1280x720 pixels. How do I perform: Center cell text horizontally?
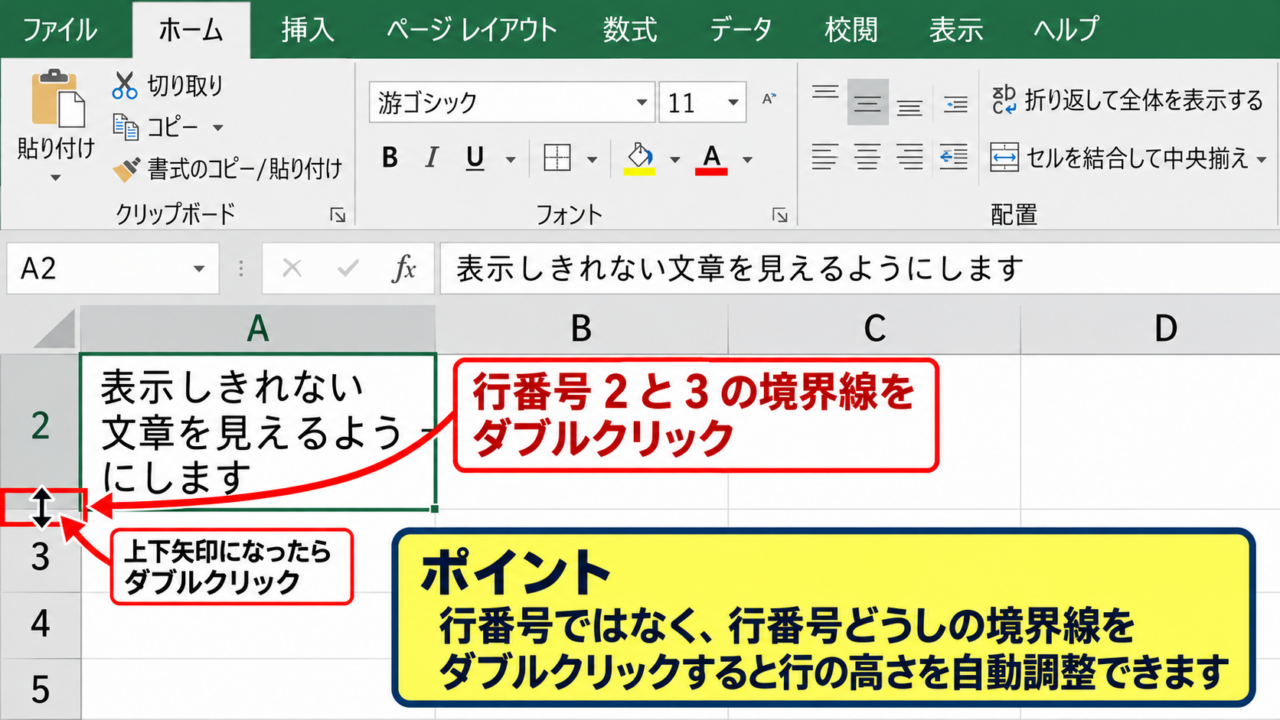[867, 157]
